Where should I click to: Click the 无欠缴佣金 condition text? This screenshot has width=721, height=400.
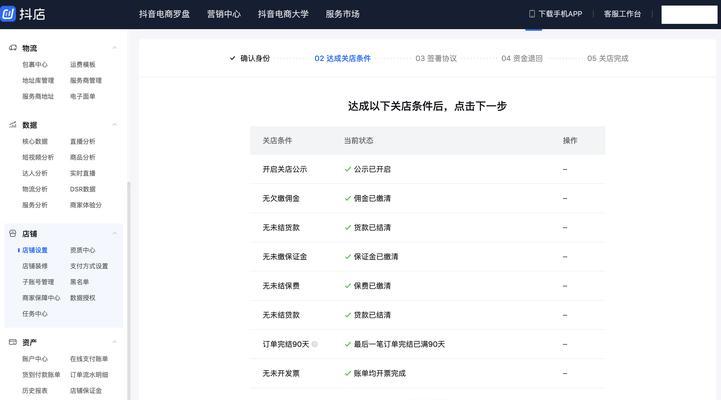(281, 198)
